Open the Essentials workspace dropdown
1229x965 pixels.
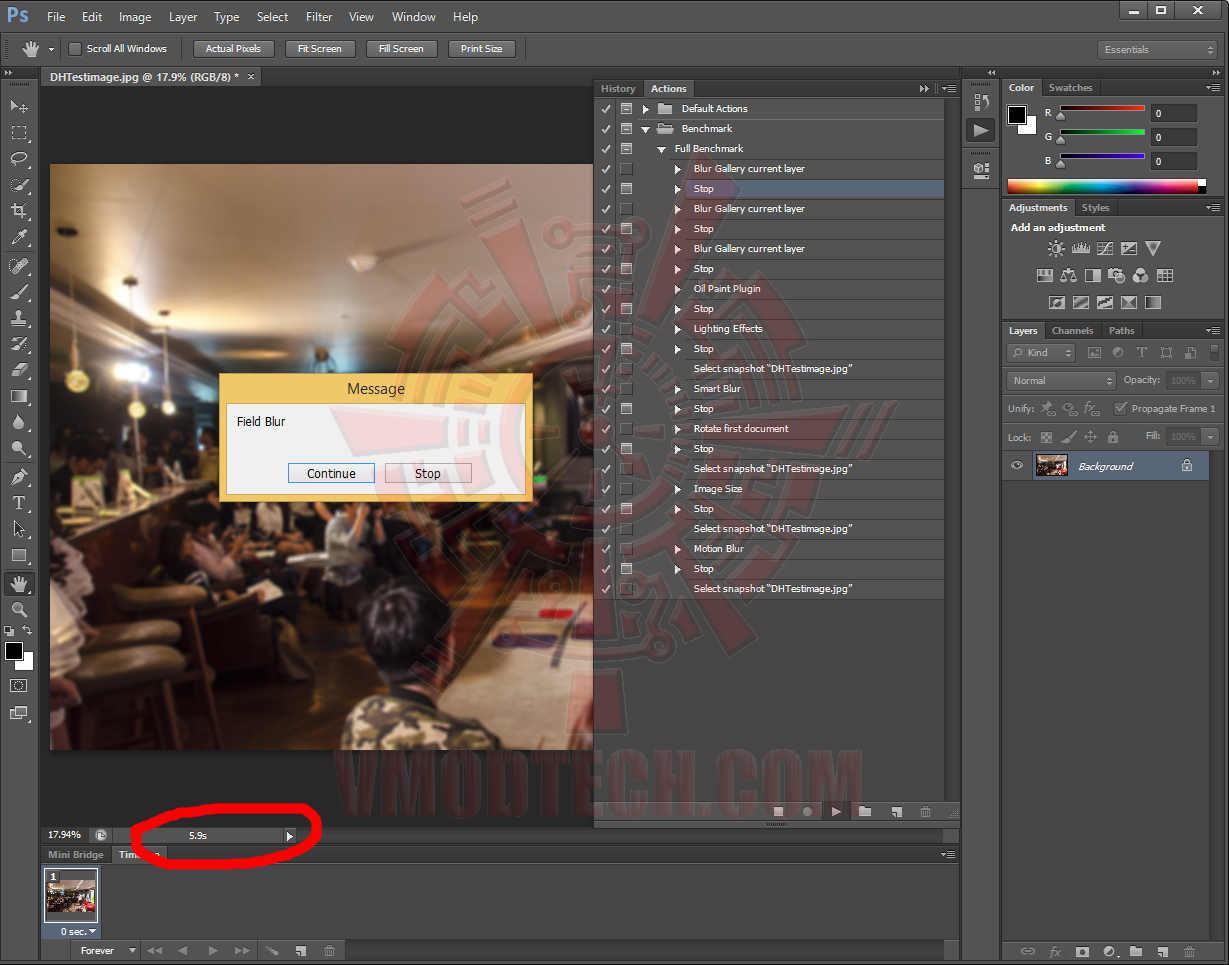1157,50
